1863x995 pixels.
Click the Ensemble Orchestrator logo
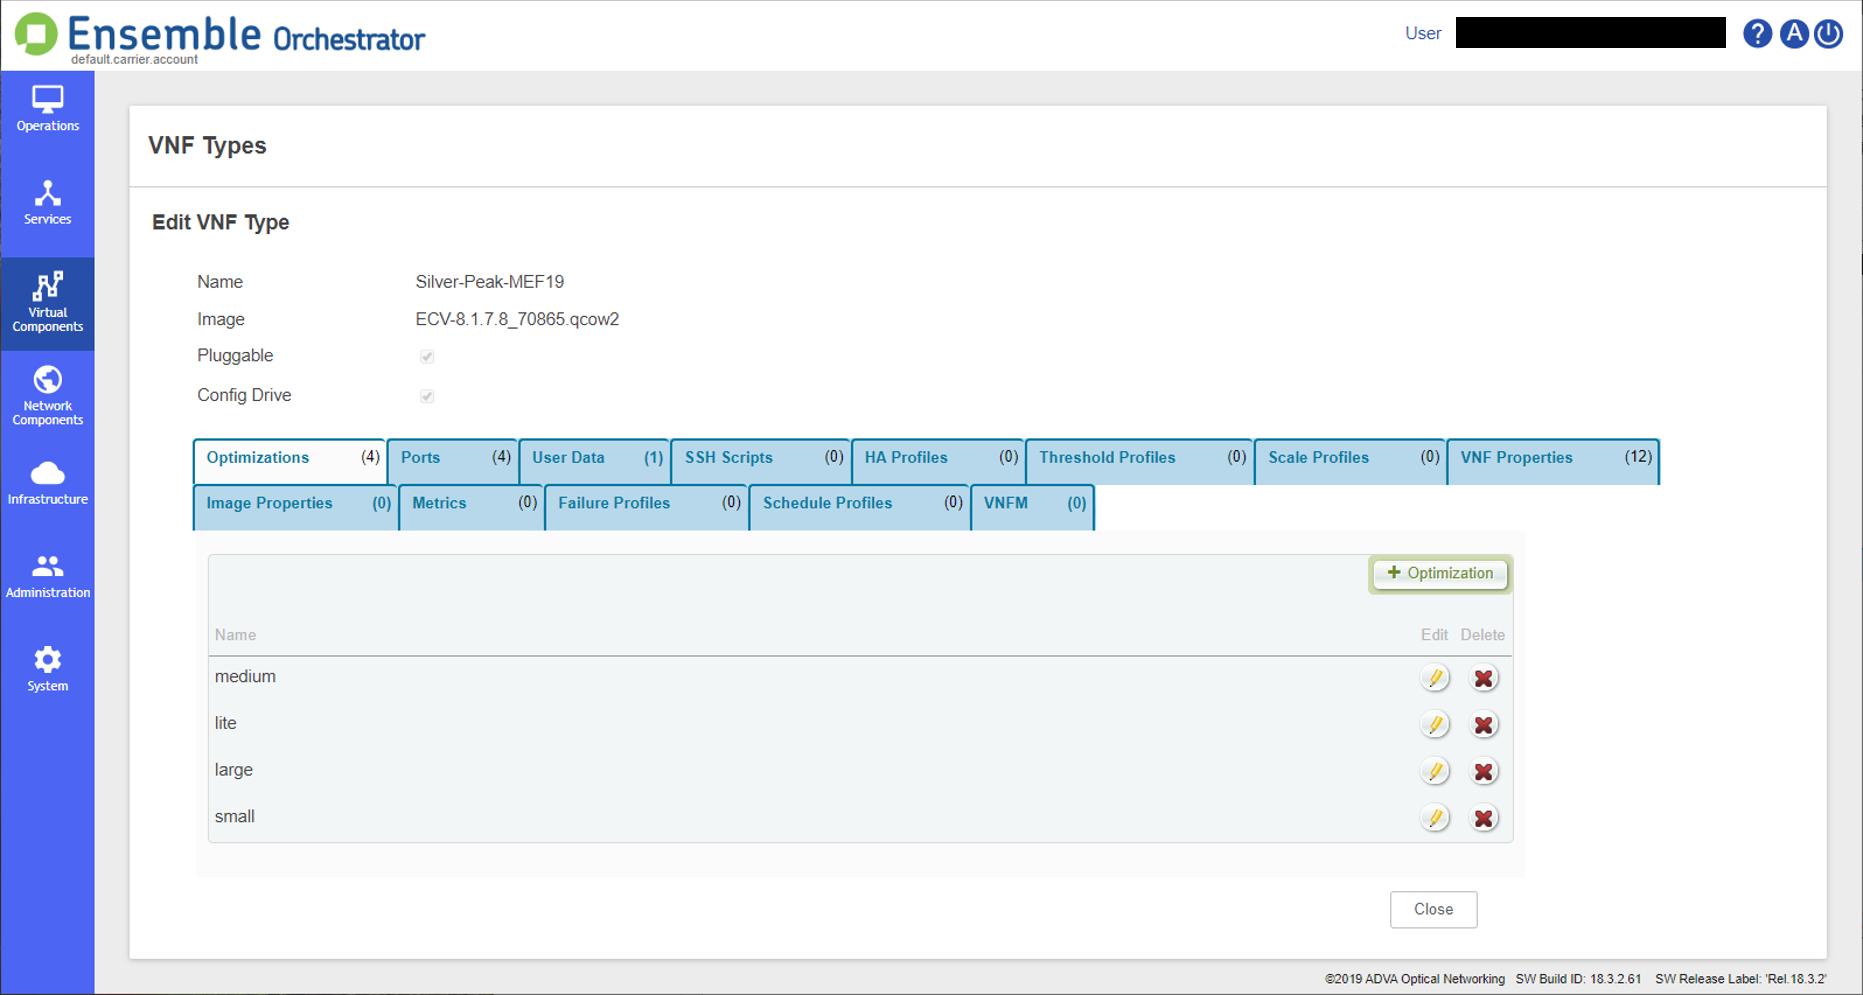coord(220,35)
